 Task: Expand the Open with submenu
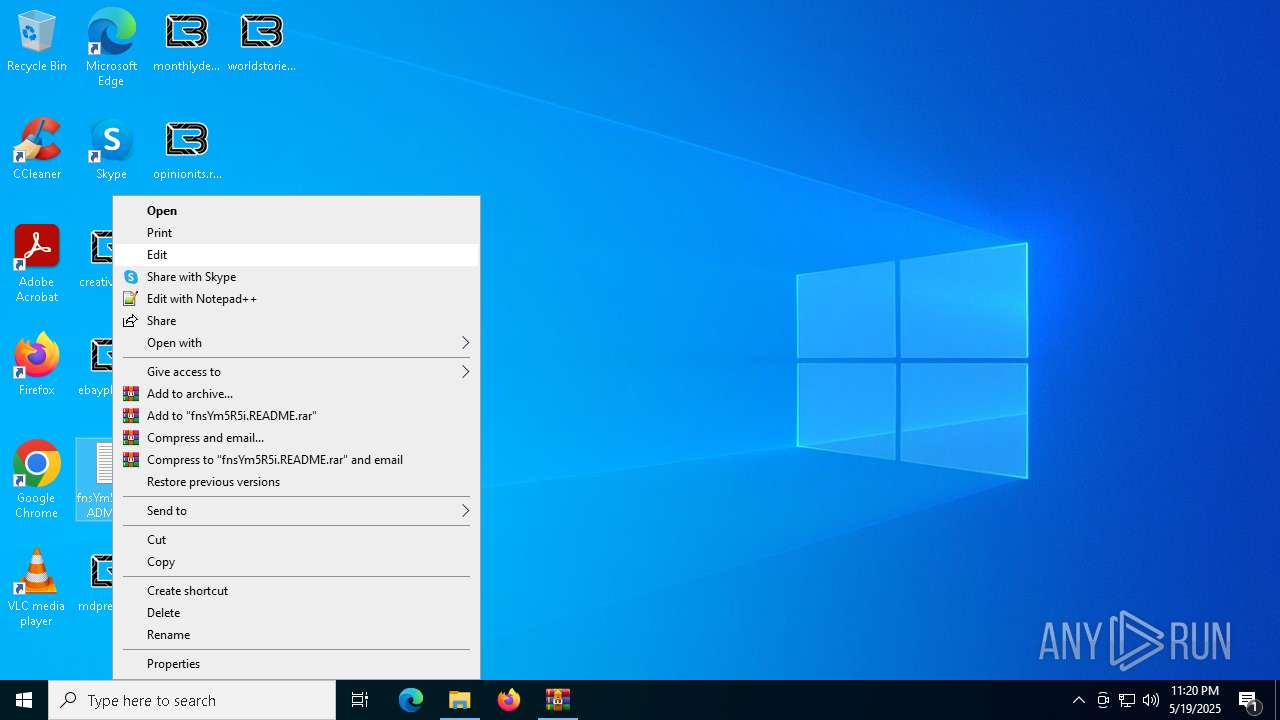pos(296,343)
